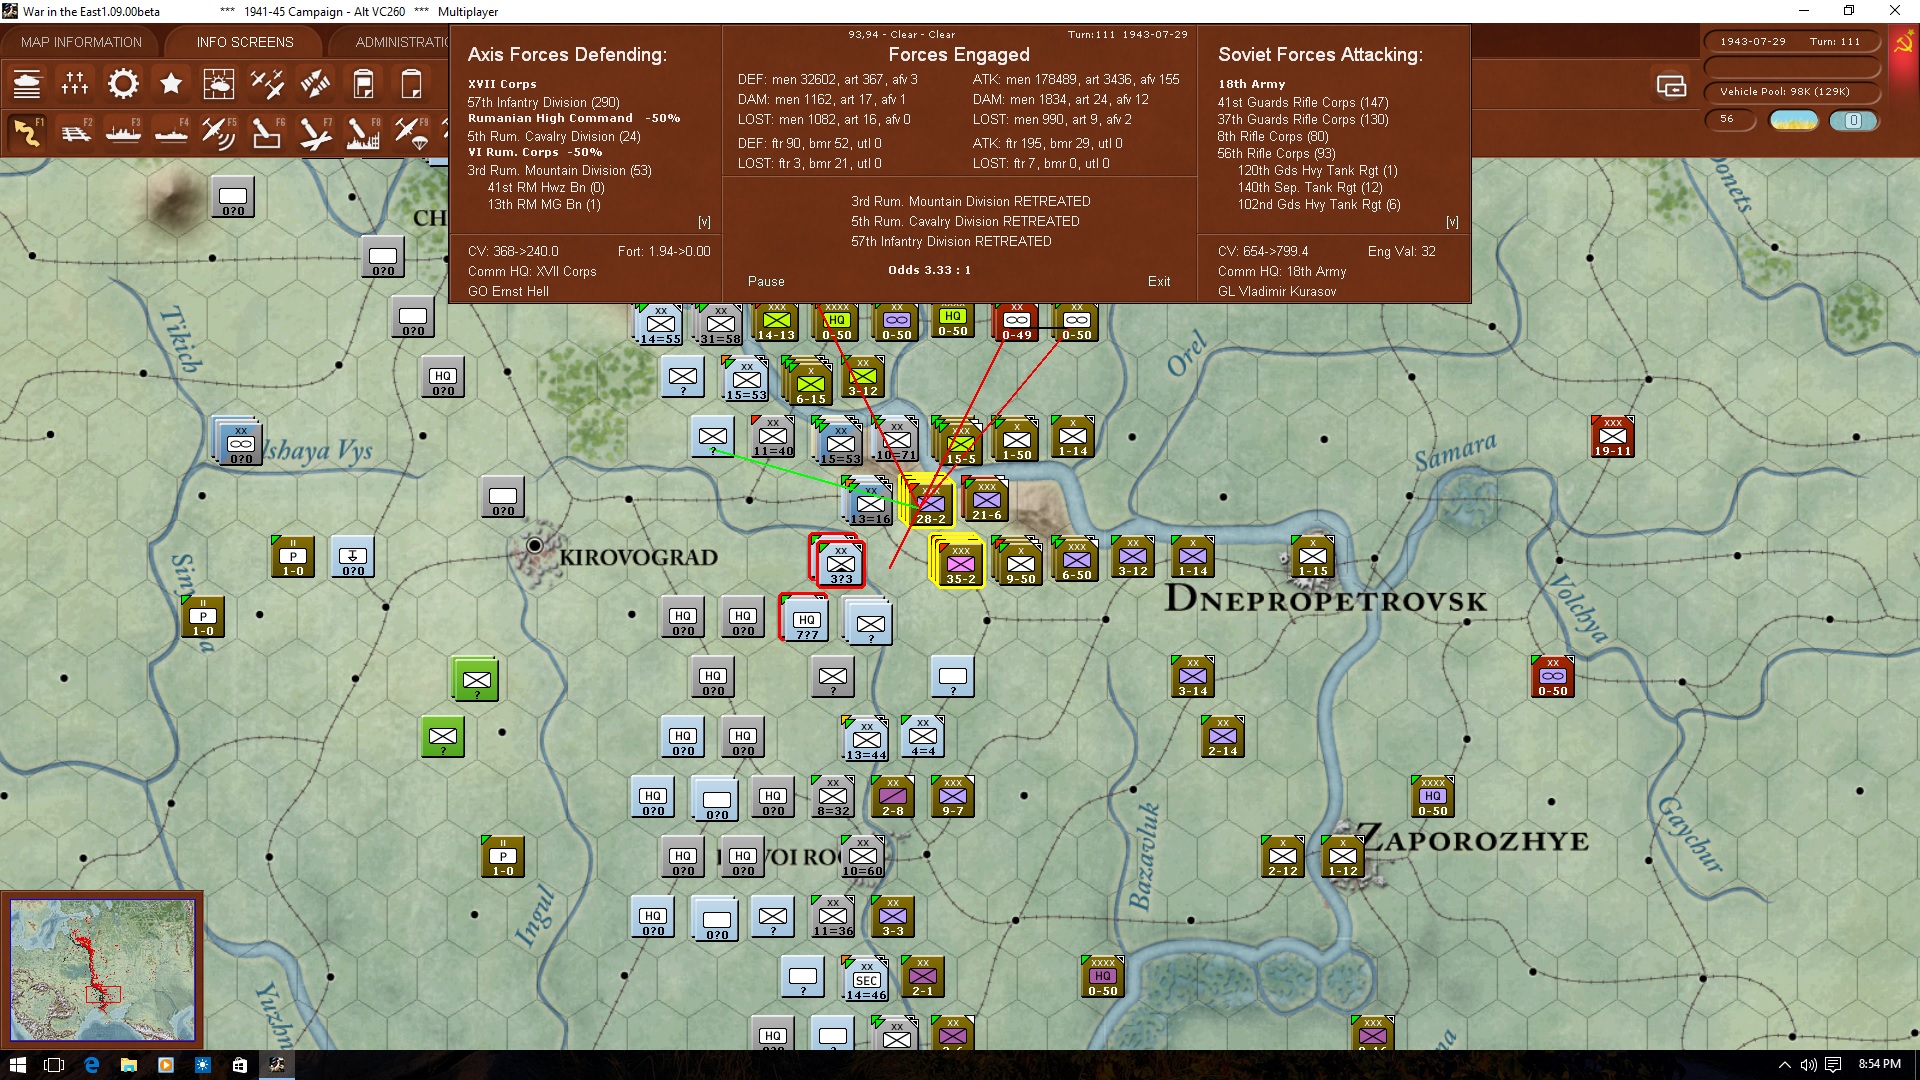Select F9 air transport mode
This screenshot has height=1080, width=1920.
pyautogui.click(x=411, y=132)
